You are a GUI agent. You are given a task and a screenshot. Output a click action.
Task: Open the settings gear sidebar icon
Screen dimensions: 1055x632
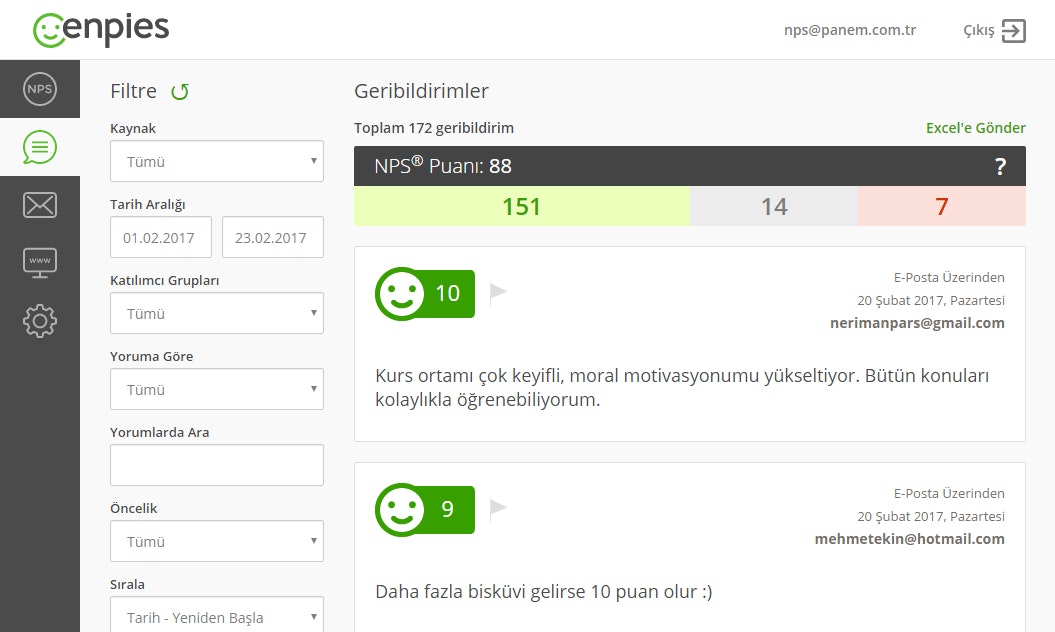click(40, 321)
